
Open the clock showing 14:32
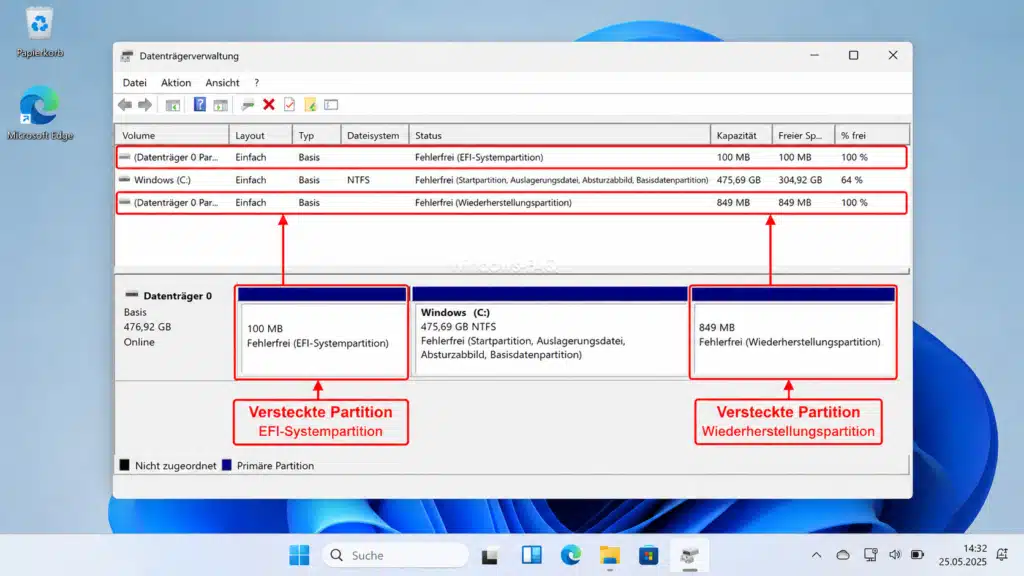962,555
